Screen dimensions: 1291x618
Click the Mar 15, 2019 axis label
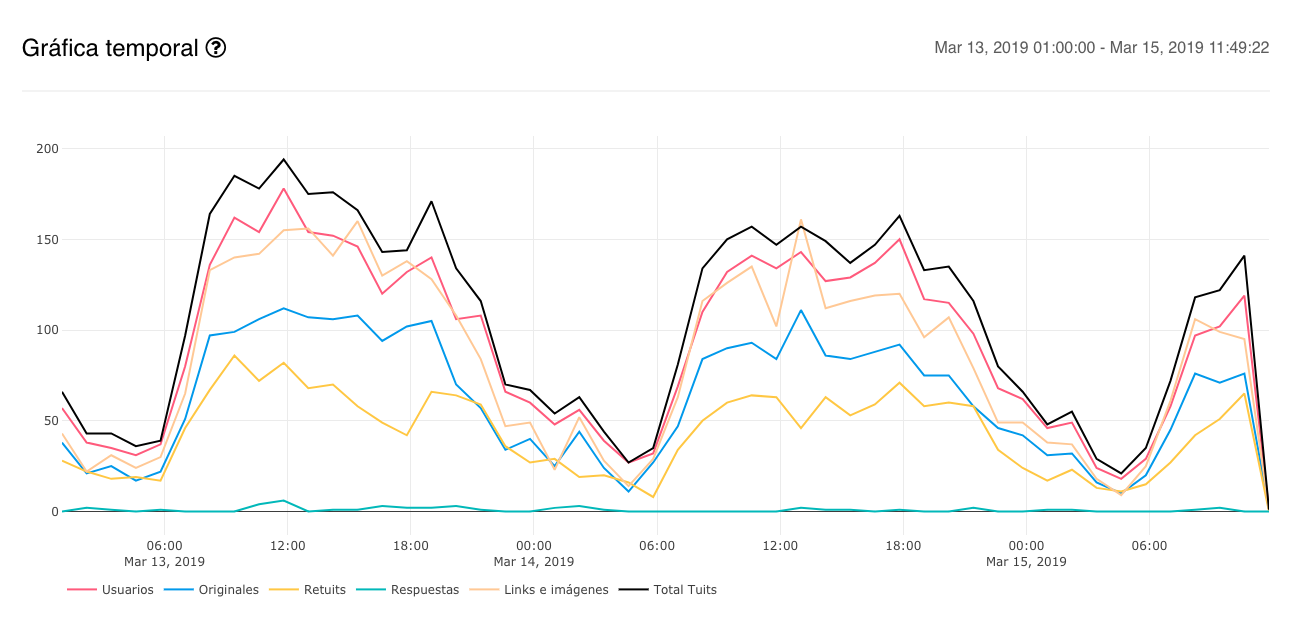[1026, 561]
